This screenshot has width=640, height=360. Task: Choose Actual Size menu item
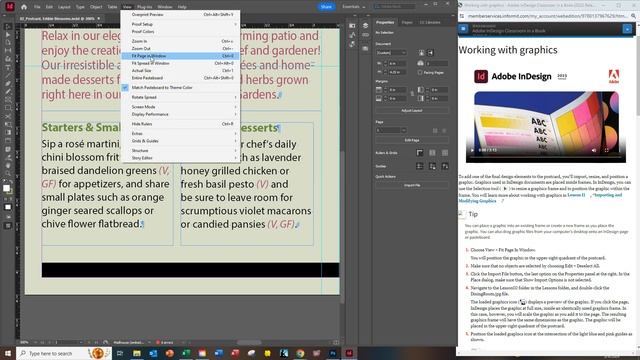(x=180, y=71)
